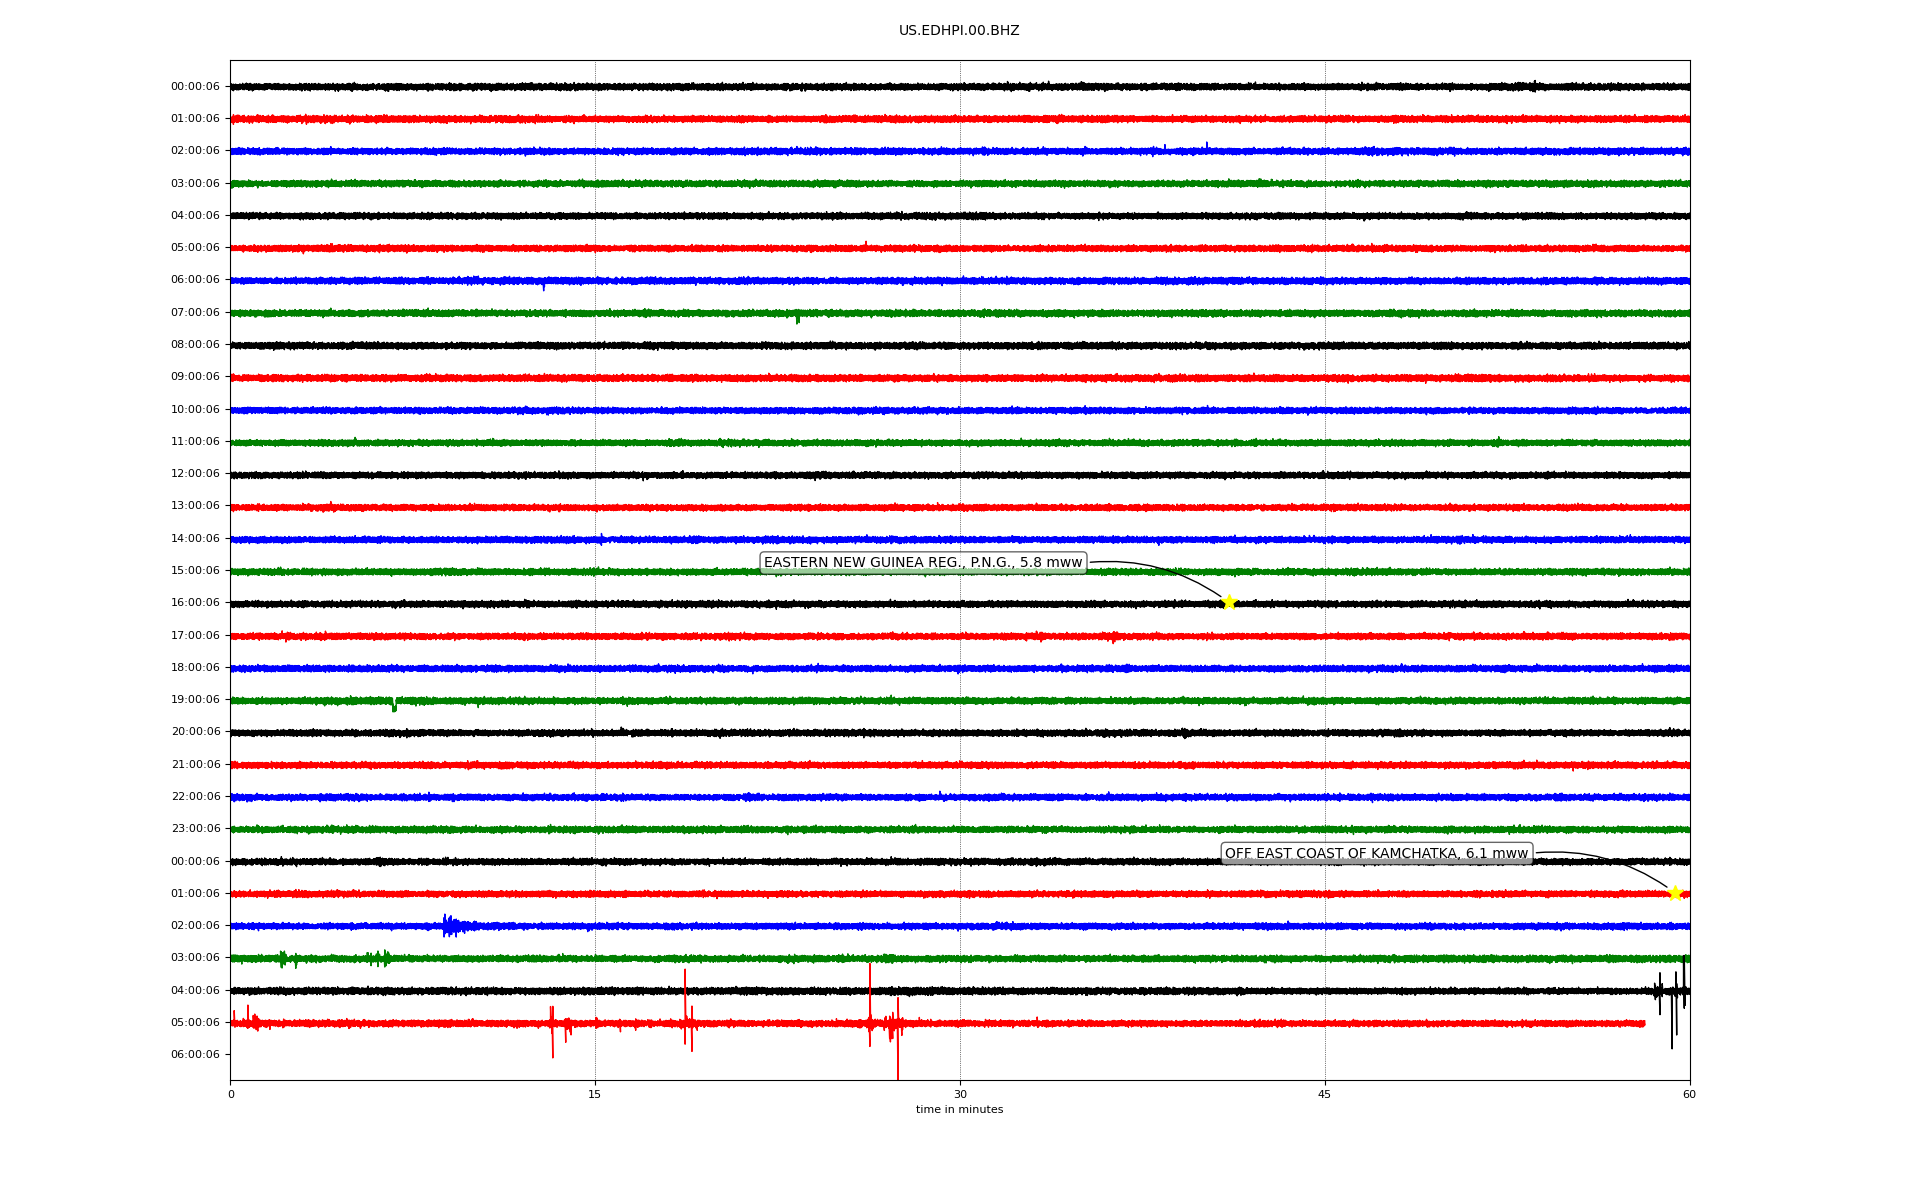Click the 22:00:06 row label
The height and width of the screenshot is (1200, 1920).
click(195, 797)
